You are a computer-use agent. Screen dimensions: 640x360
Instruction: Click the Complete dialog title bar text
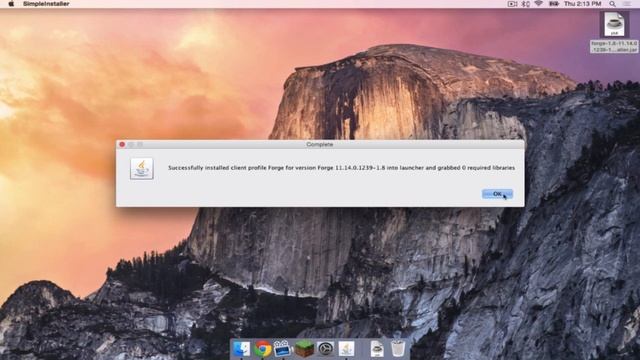click(320, 144)
